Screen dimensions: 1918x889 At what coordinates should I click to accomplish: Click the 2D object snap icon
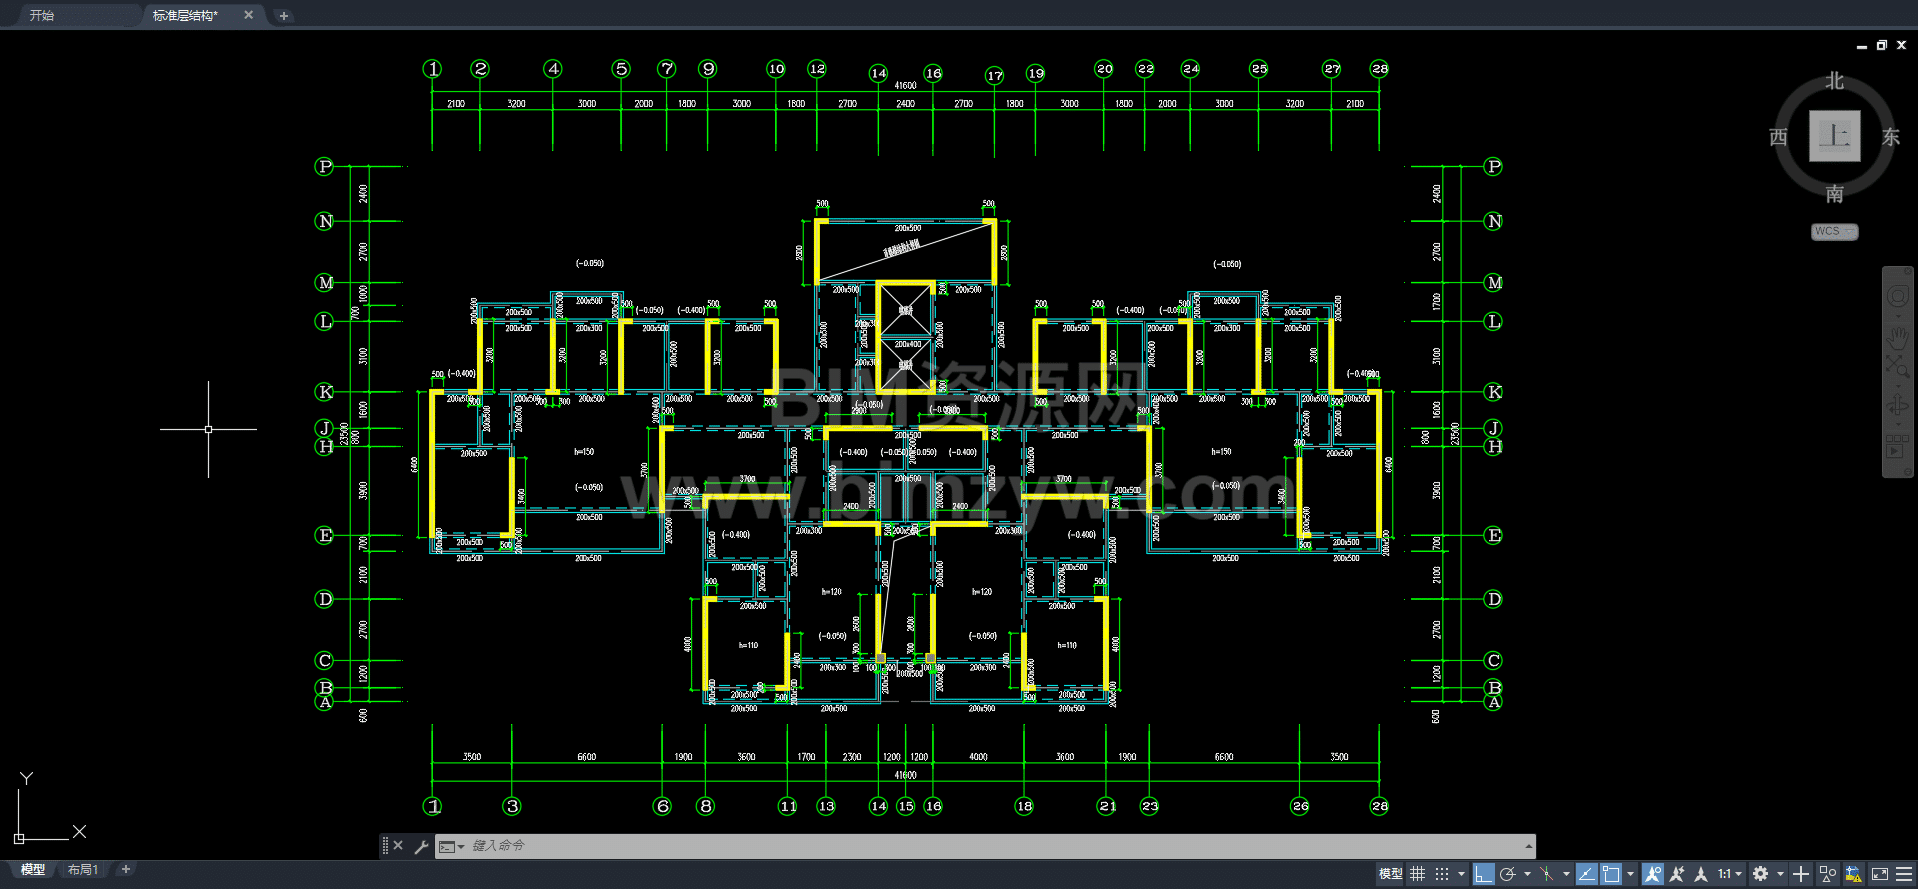(x=1611, y=874)
